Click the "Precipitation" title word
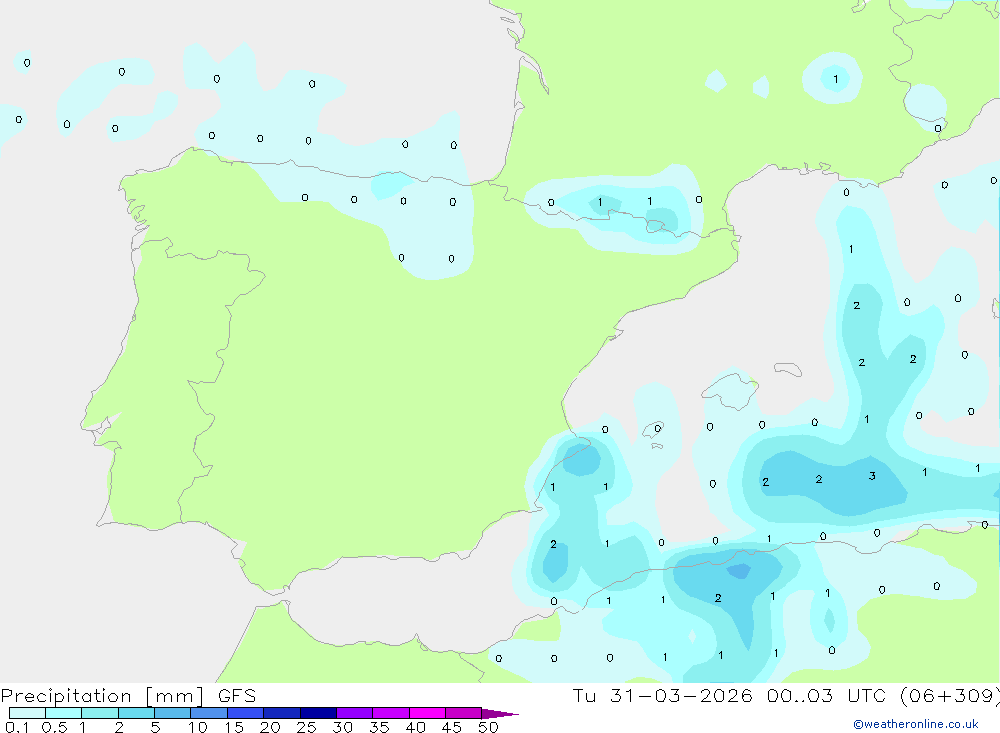Image resolution: width=1000 pixels, height=733 pixels. click(66, 696)
